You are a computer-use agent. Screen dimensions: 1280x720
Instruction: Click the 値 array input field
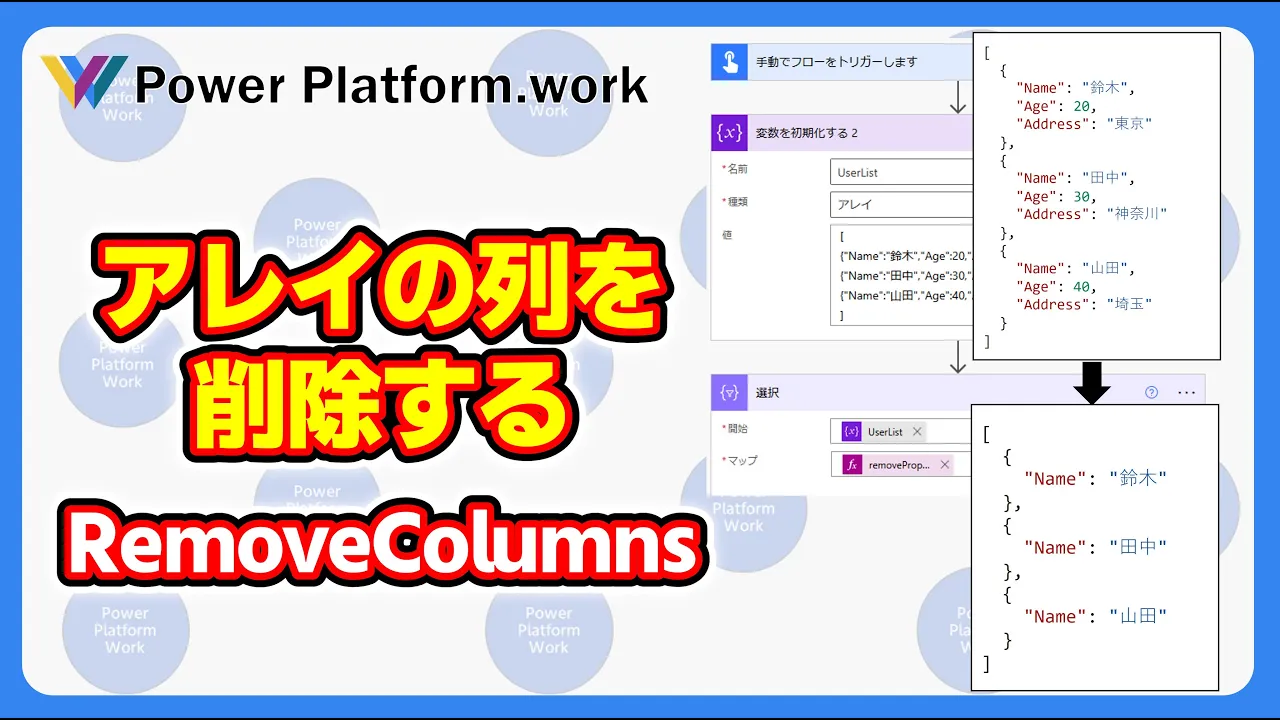tap(901, 275)
